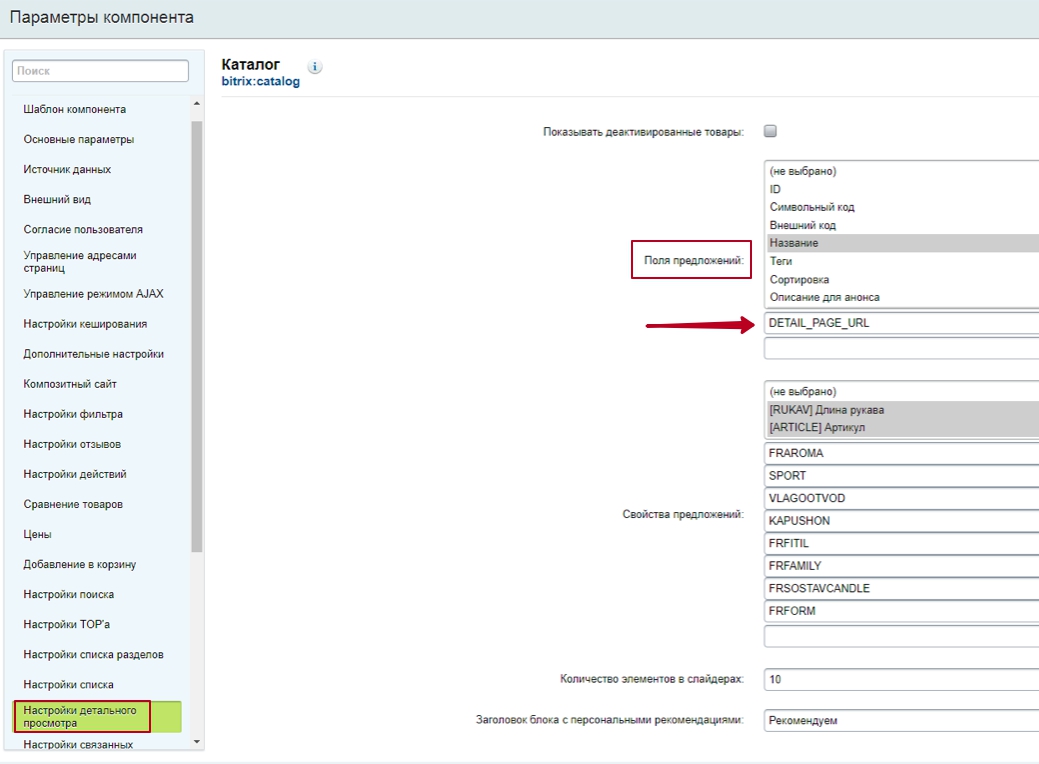Click the KAPUSHON property input field
The width and height of the screenshot is (1039, 764).
[900, 521]
